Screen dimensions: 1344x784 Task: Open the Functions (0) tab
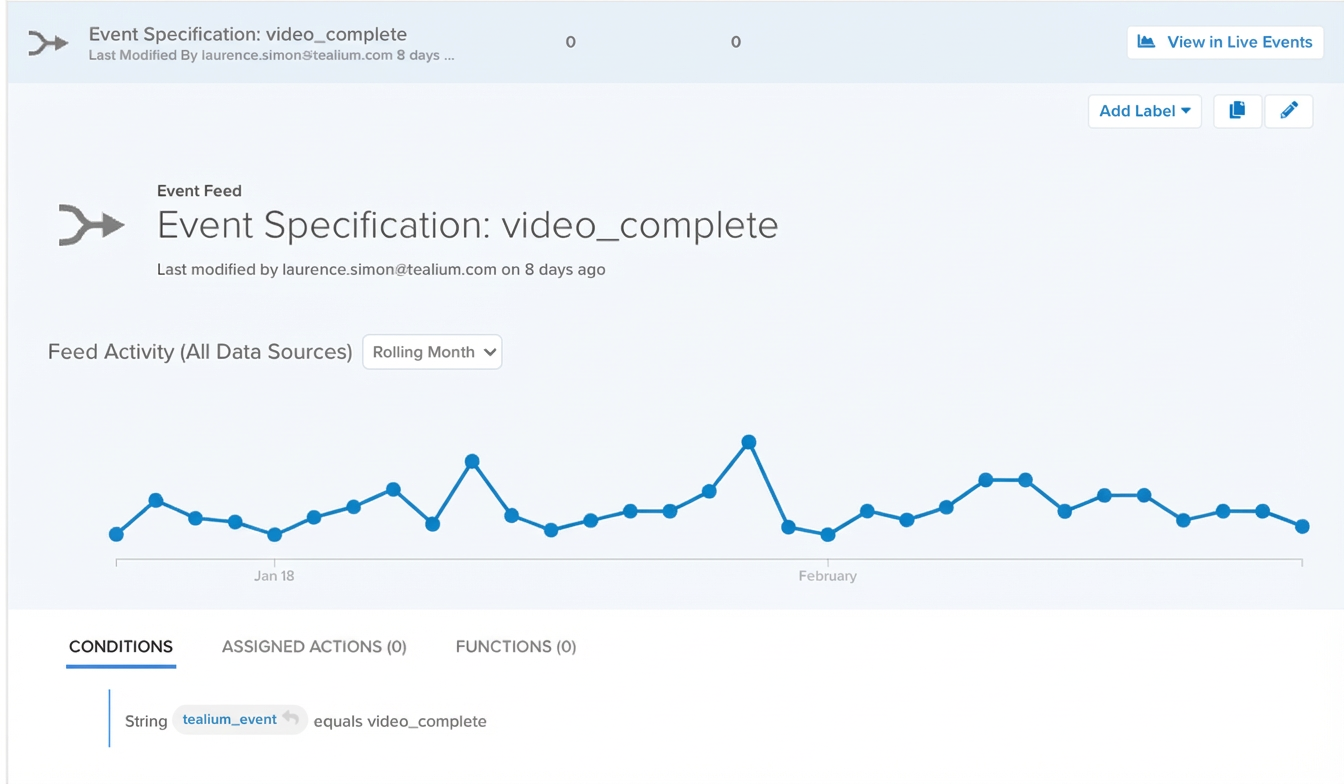516,647
